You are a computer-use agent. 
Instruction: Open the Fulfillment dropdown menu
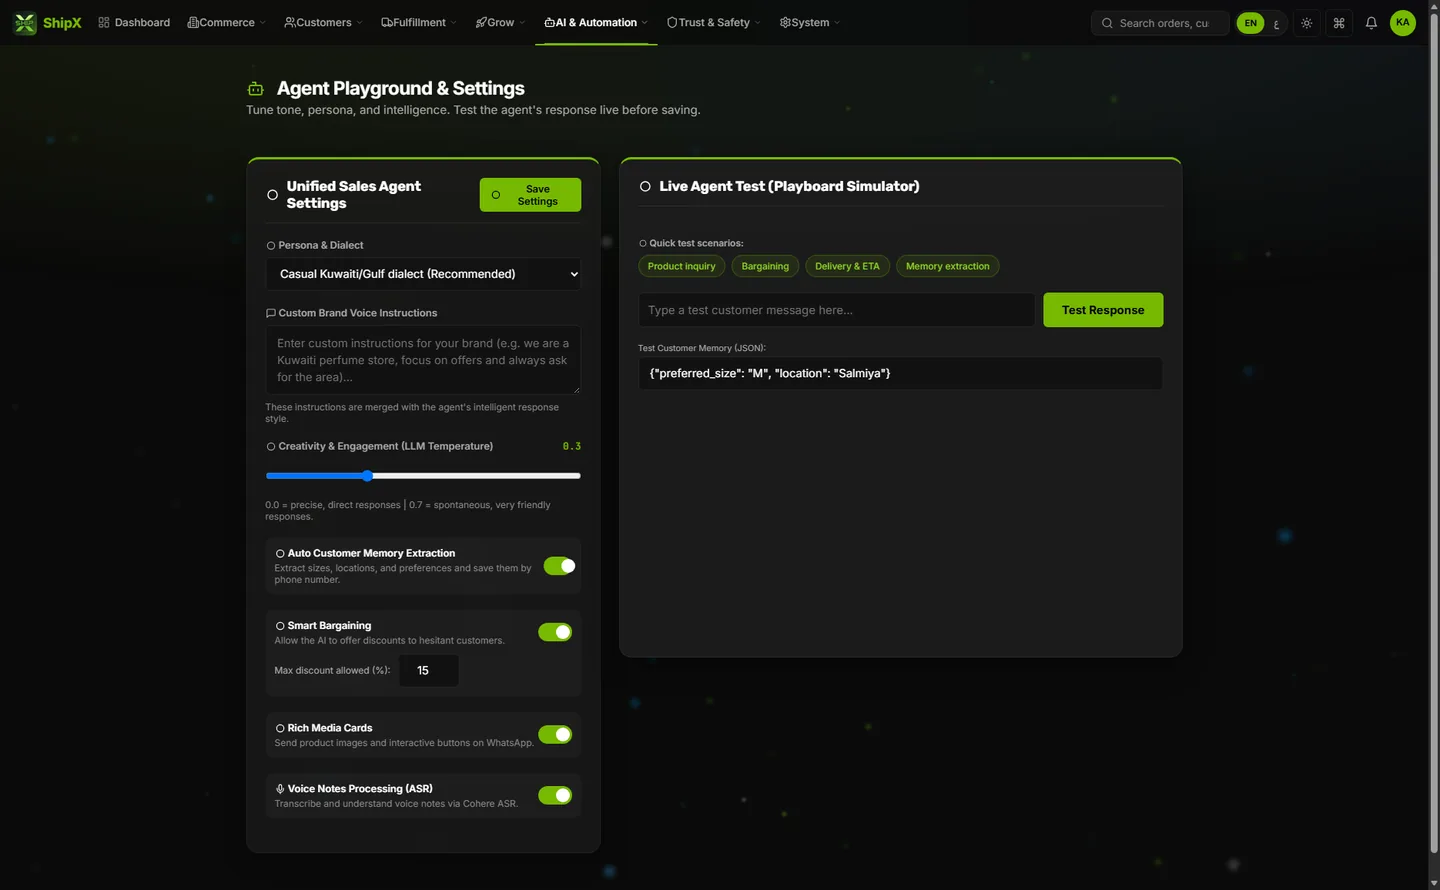419,22
